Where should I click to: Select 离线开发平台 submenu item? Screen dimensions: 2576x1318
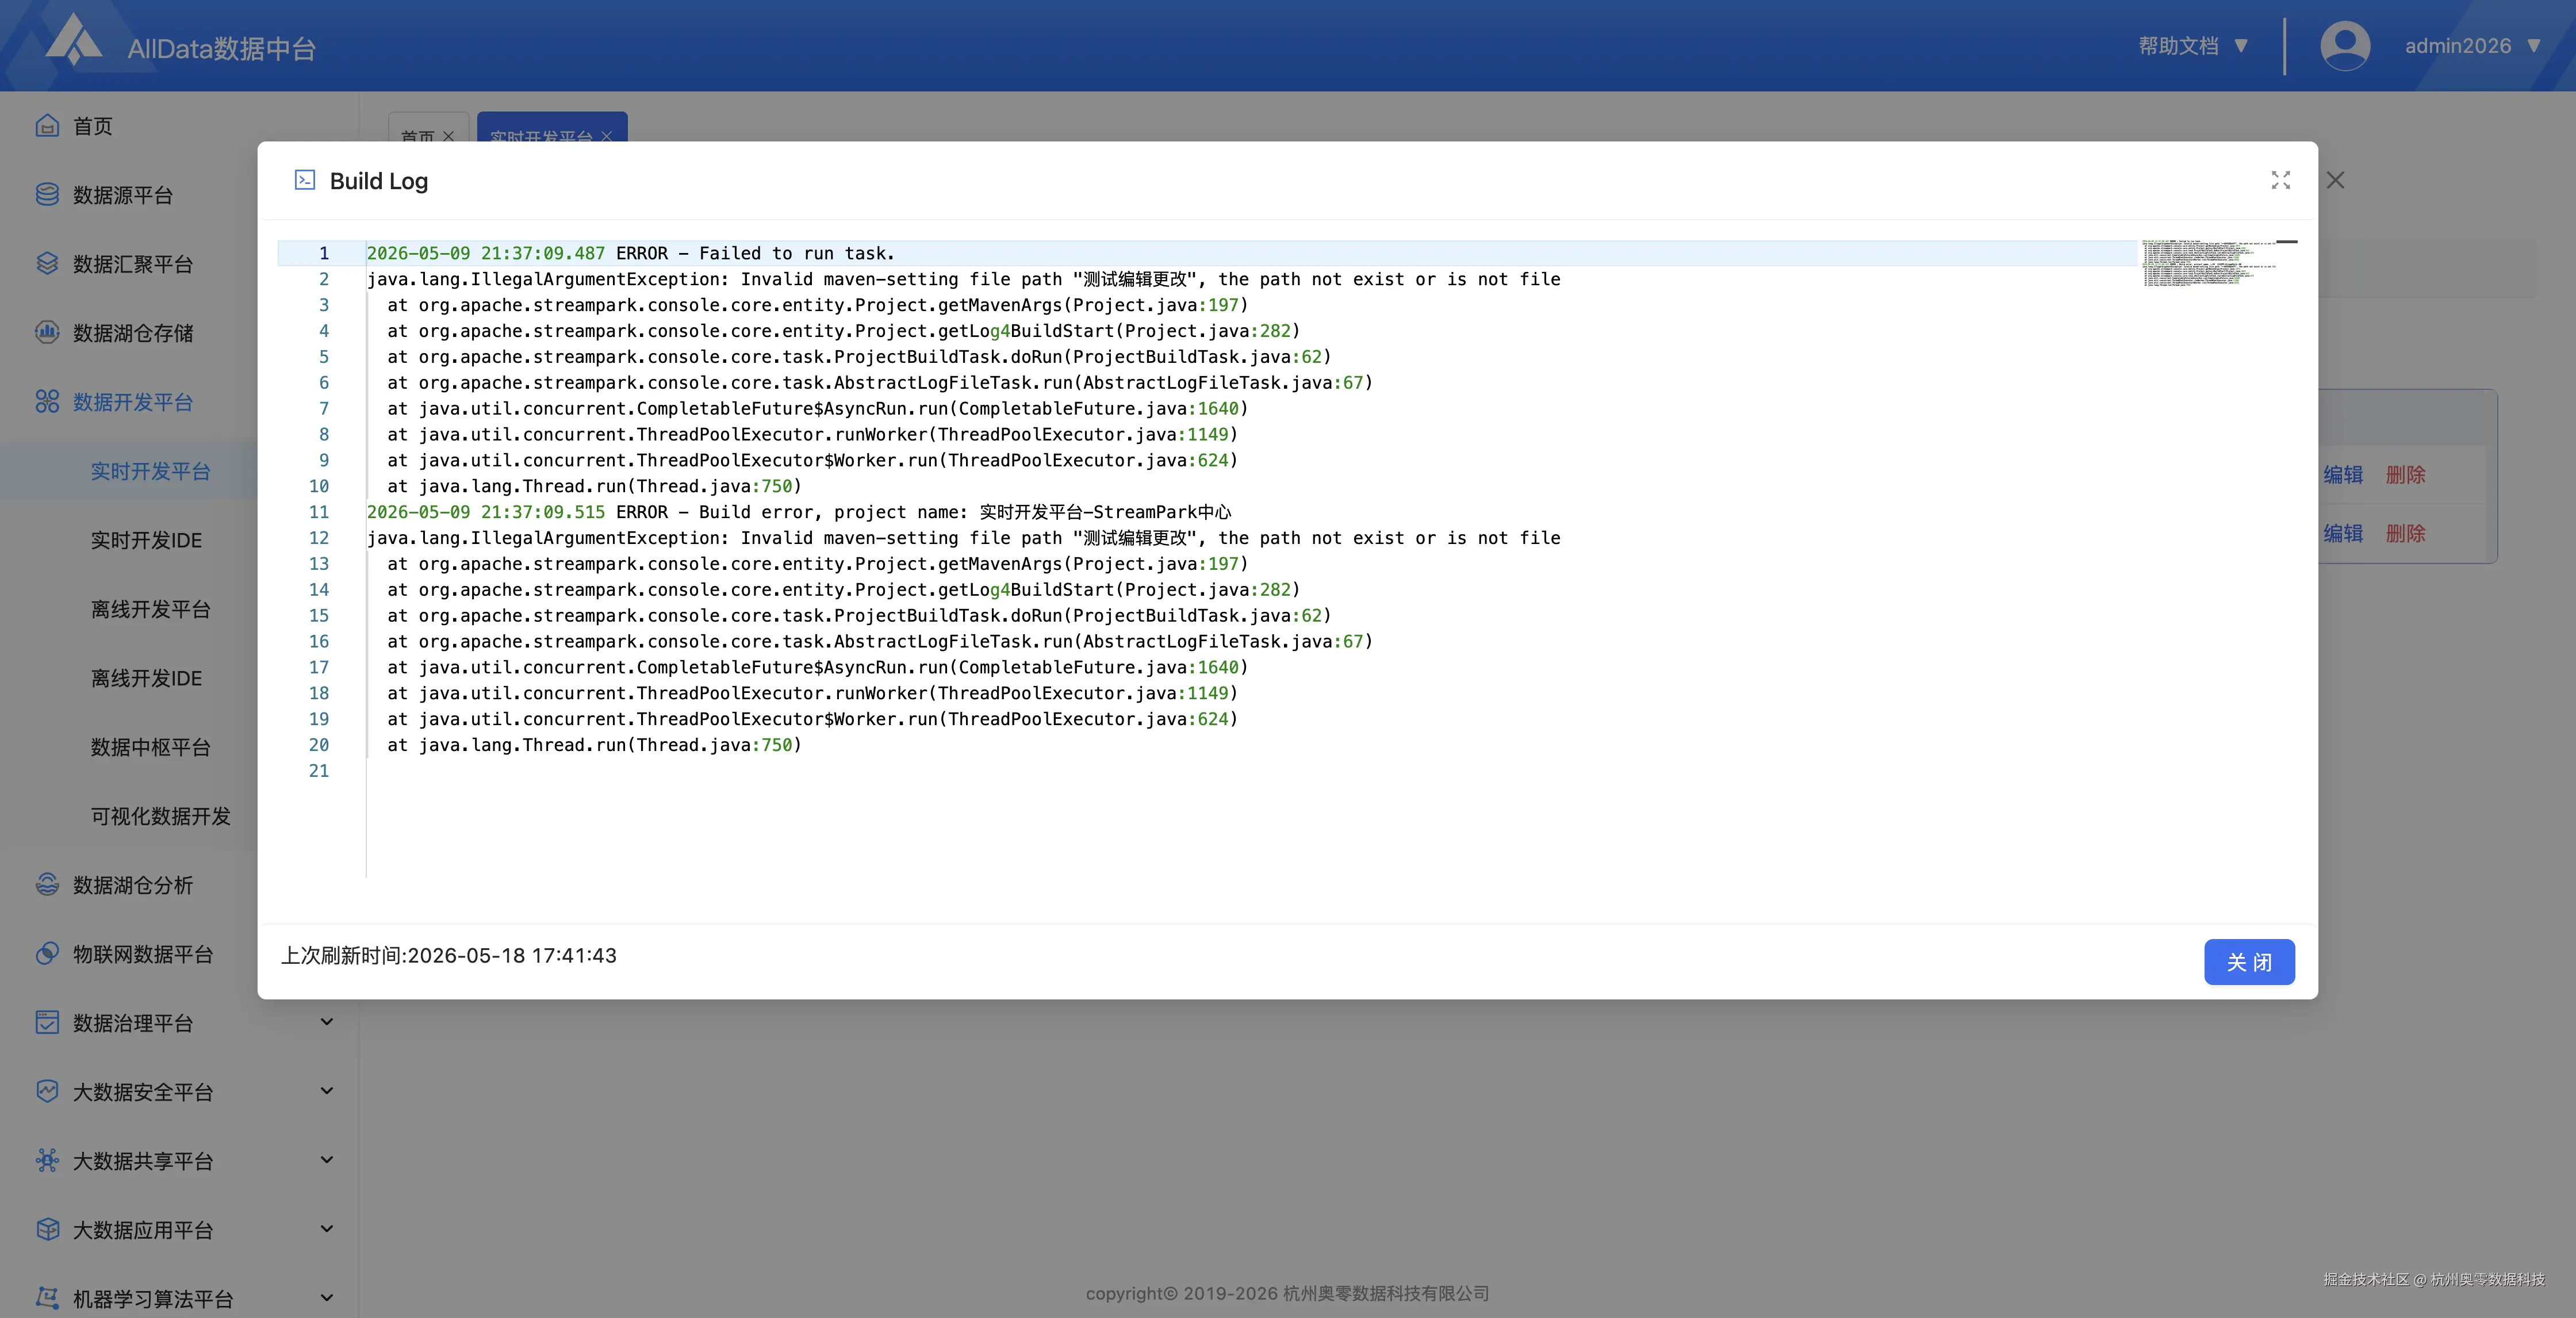click(151, 609)
